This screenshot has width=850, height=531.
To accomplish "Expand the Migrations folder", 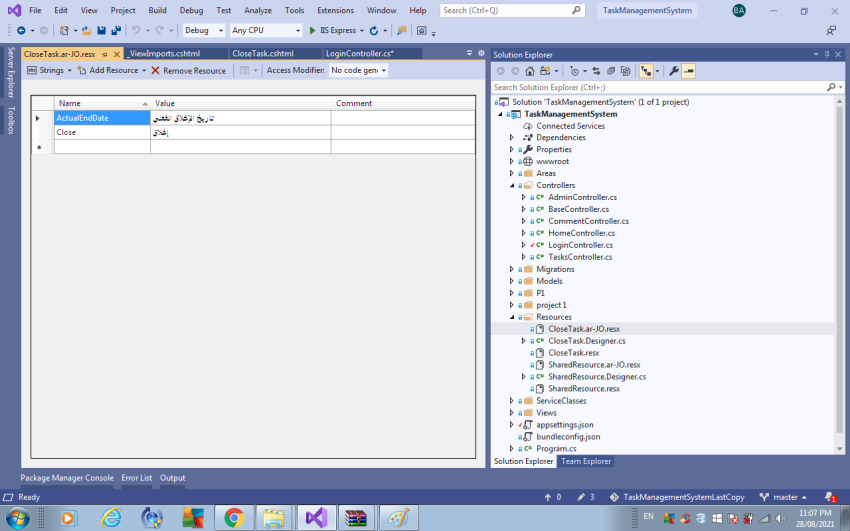I will coord(512,269).
